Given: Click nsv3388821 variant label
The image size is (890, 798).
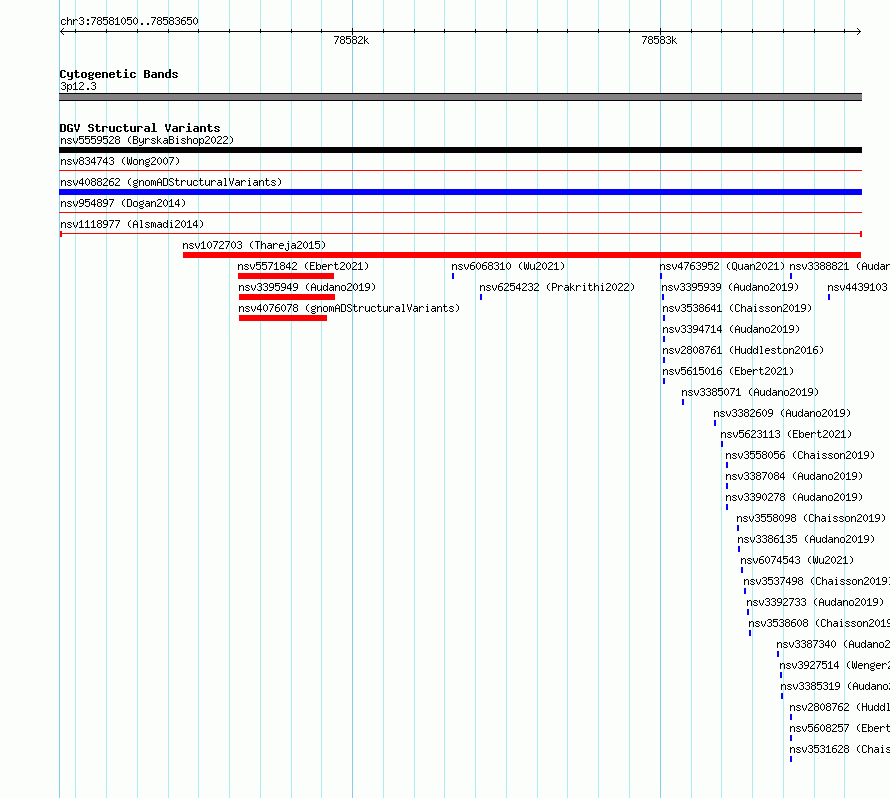Looking at the screenshot, I should (839, 266).
